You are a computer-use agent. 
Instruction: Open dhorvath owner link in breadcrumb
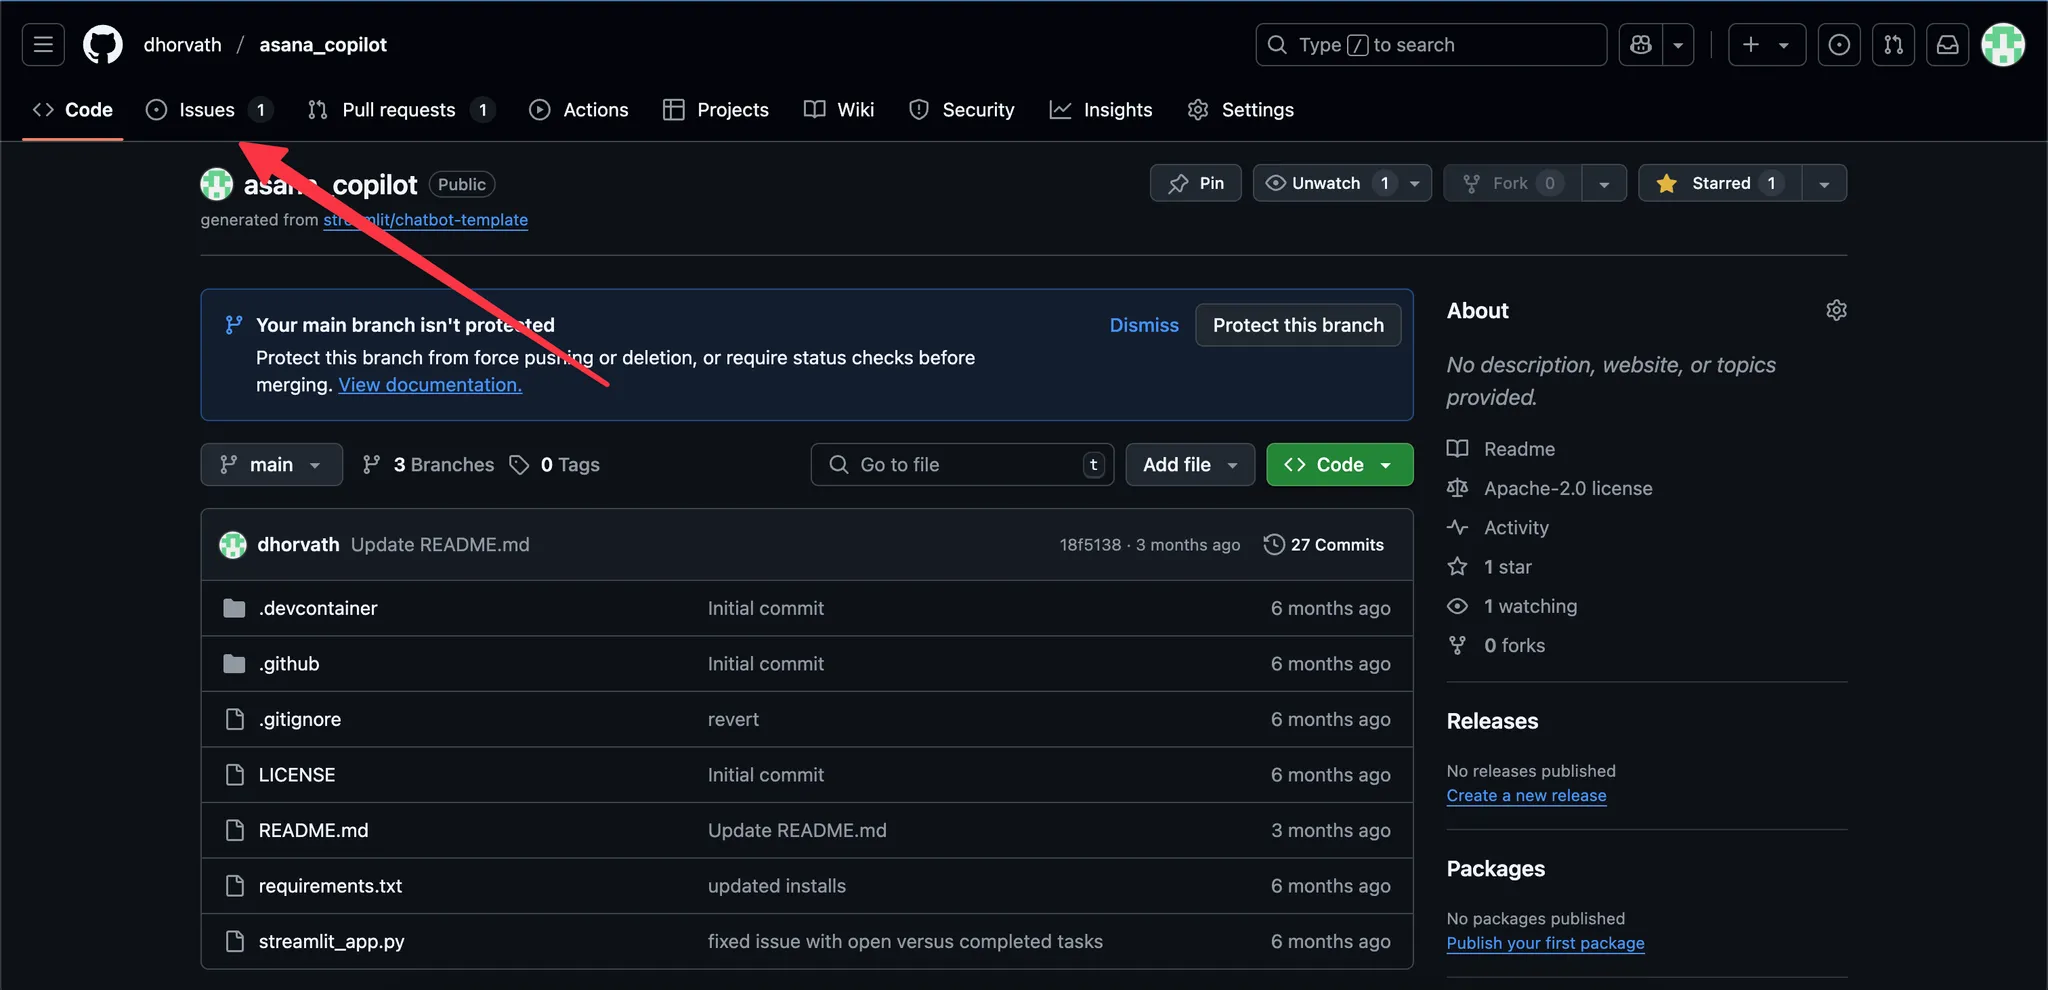click(x=183, y=45)
